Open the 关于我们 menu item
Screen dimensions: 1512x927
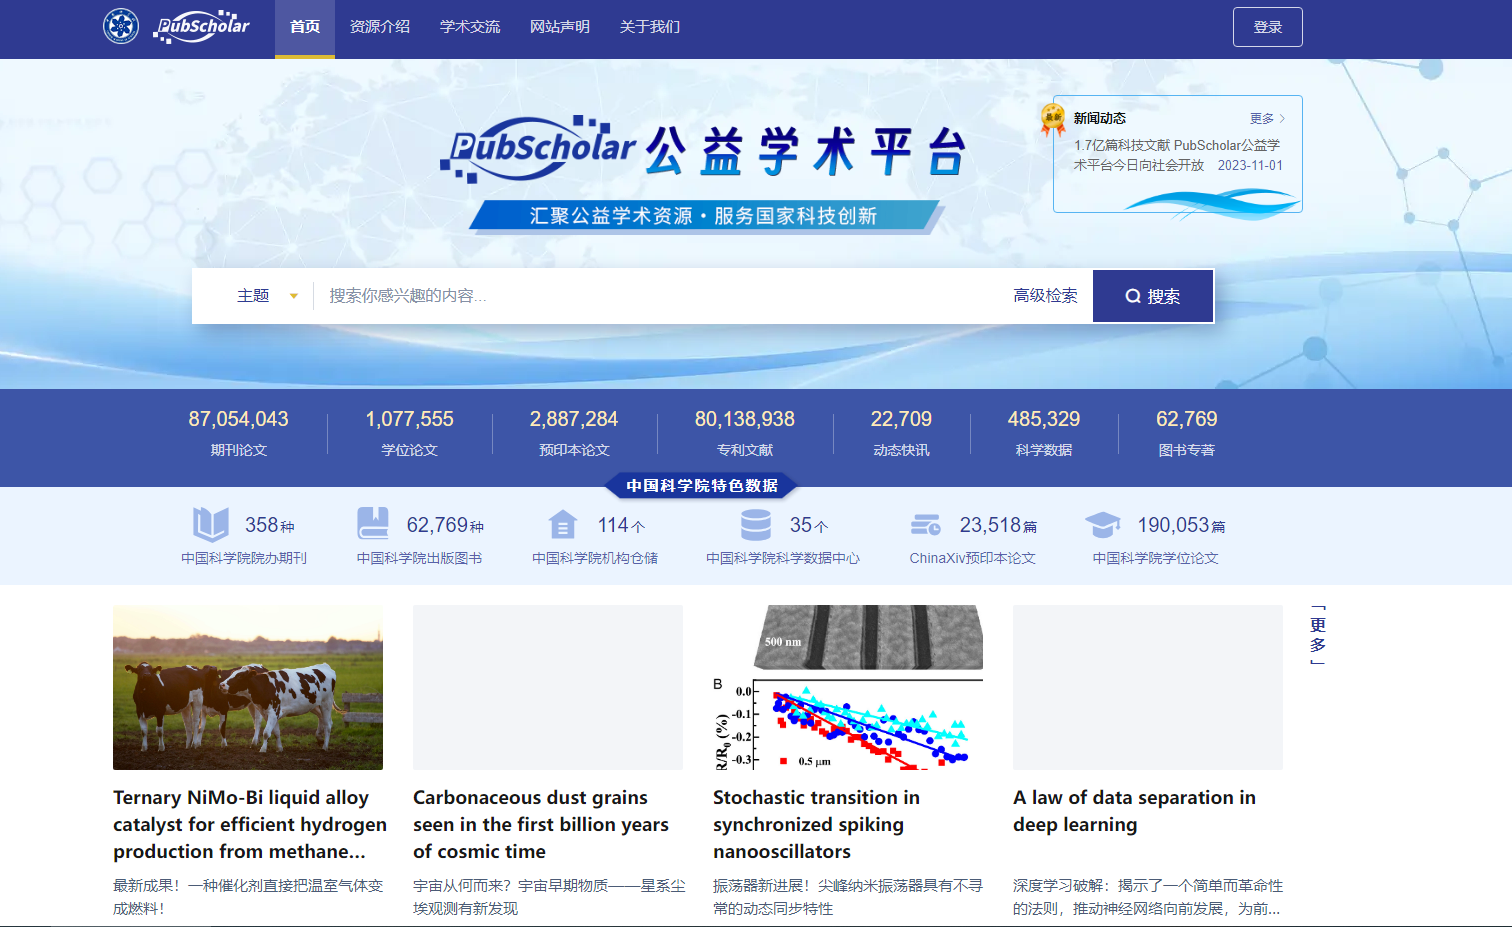click(650, 27)
